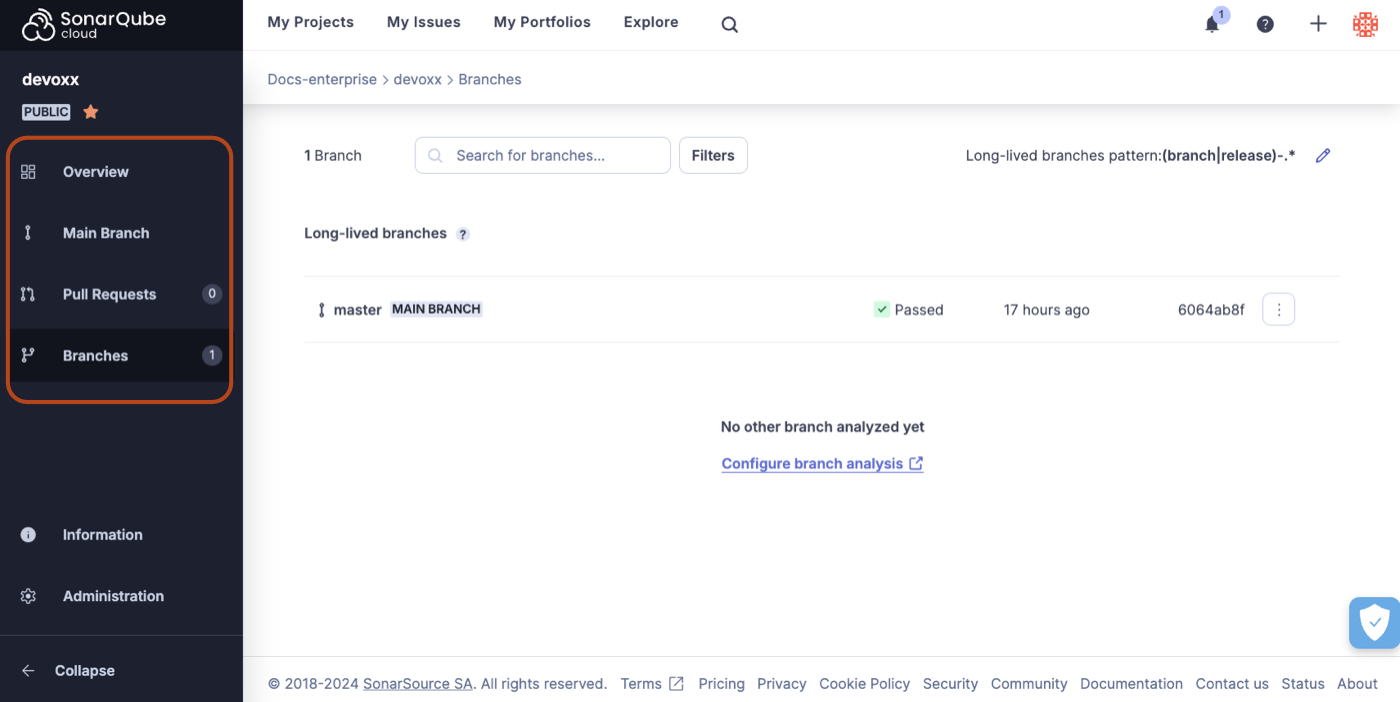Navigate to Docs-enterprise in the breadcrumb

point(321,79)
